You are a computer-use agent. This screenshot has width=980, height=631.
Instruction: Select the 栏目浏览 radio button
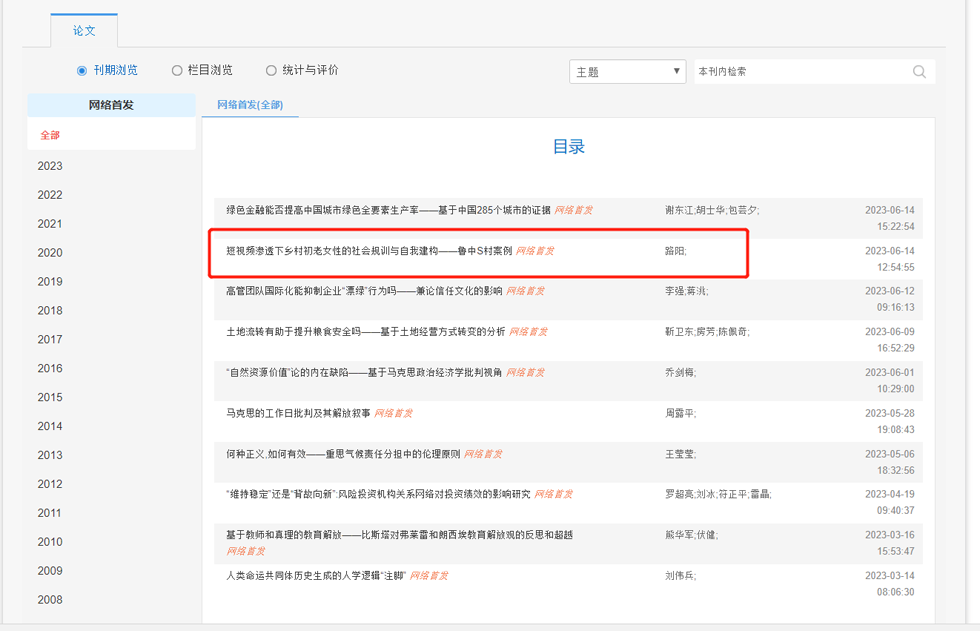pos(177,71)
